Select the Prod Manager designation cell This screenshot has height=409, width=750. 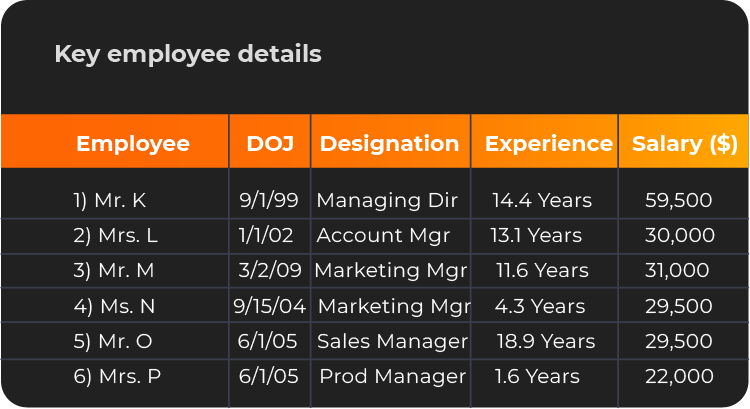pyautogui.click(x=392, y=377)
